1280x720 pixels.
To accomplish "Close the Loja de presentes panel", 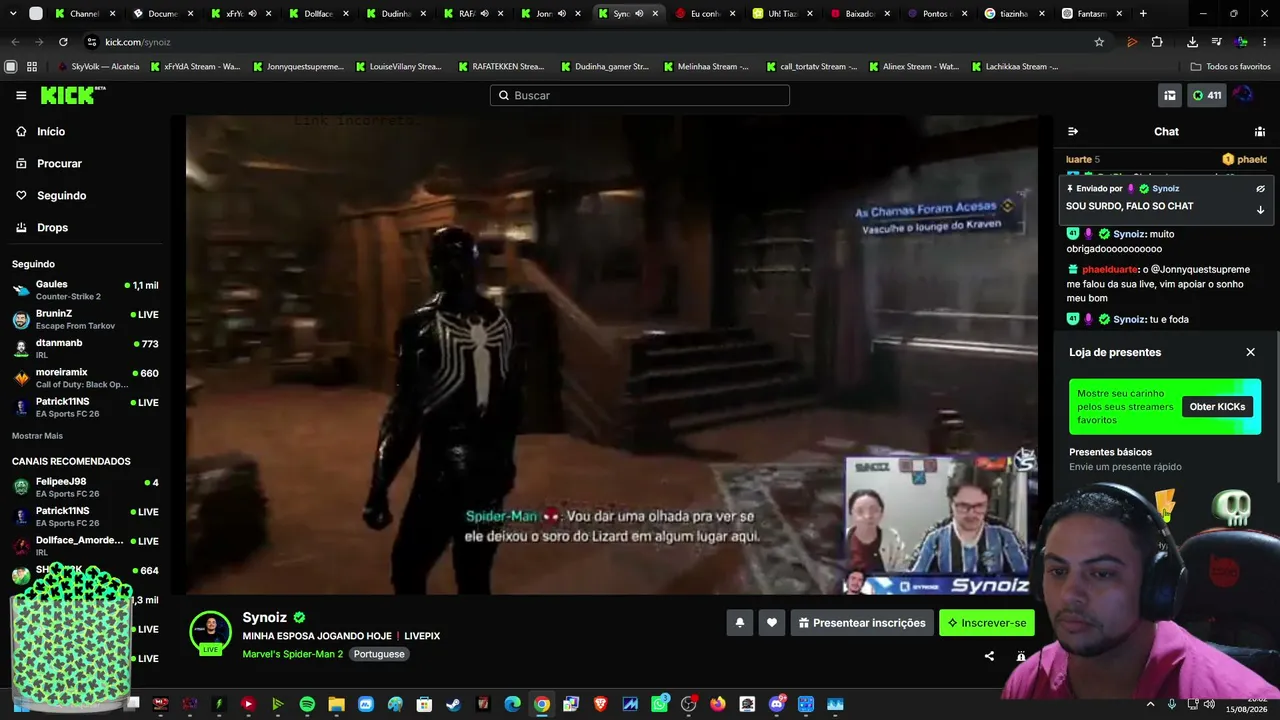I will [x=1250, y=352].
